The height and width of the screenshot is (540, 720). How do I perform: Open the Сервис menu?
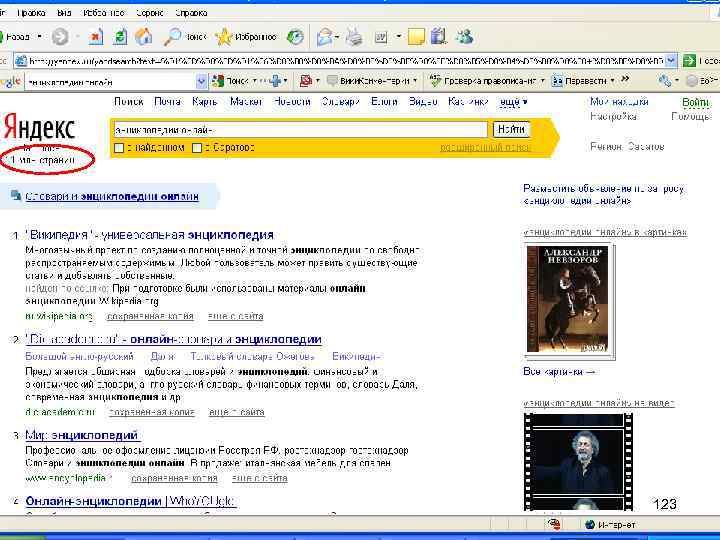[150, 13]
